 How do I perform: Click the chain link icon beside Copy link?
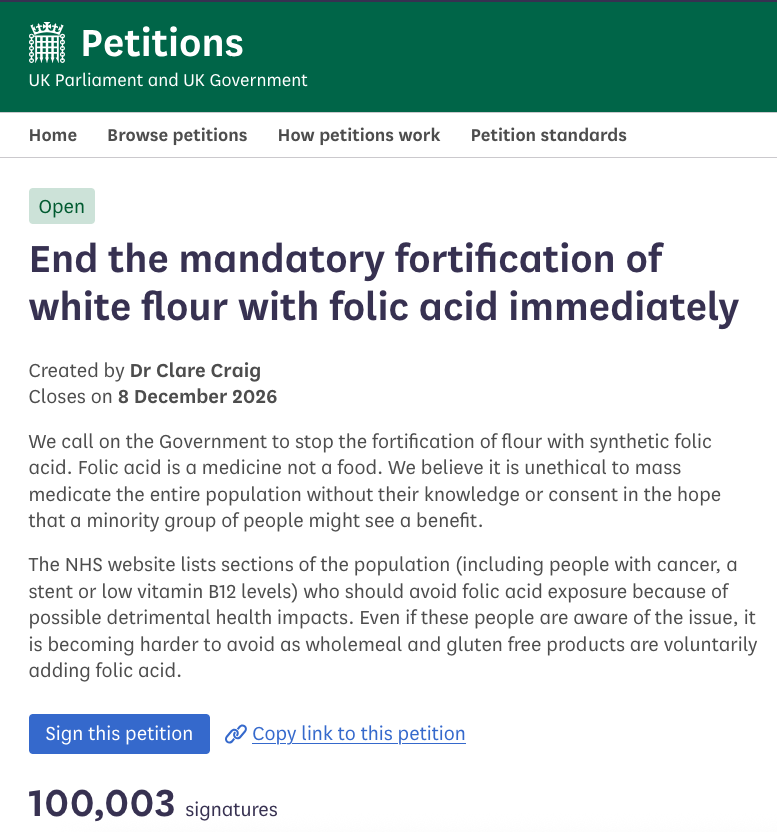[236, 734]
